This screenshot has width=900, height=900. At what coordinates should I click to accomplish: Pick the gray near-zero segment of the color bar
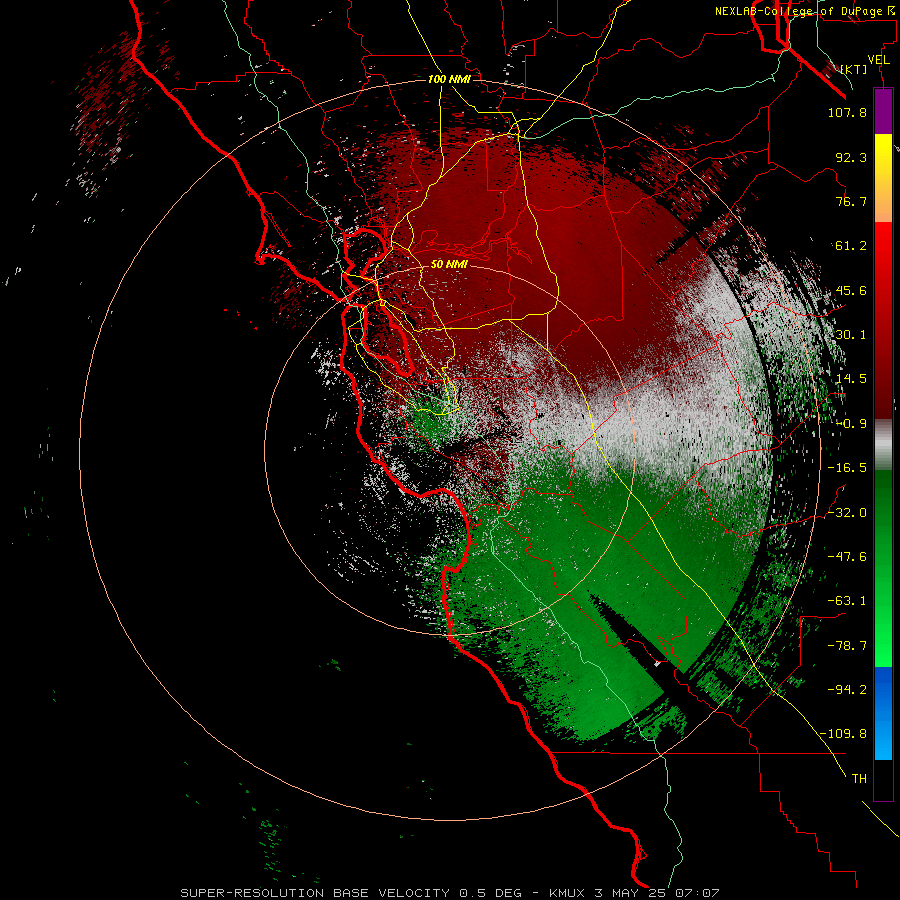[x=883, y=445]
